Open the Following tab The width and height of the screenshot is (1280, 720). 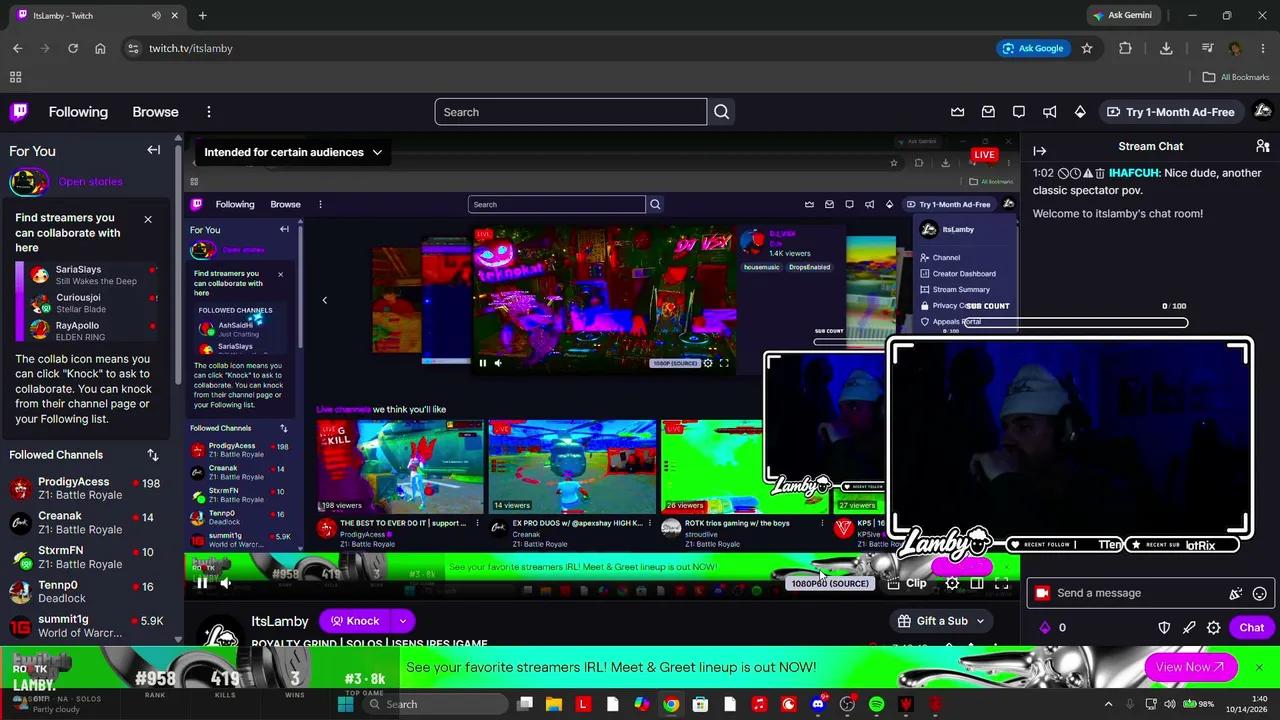pyautogui.click(x=78, y=112)
